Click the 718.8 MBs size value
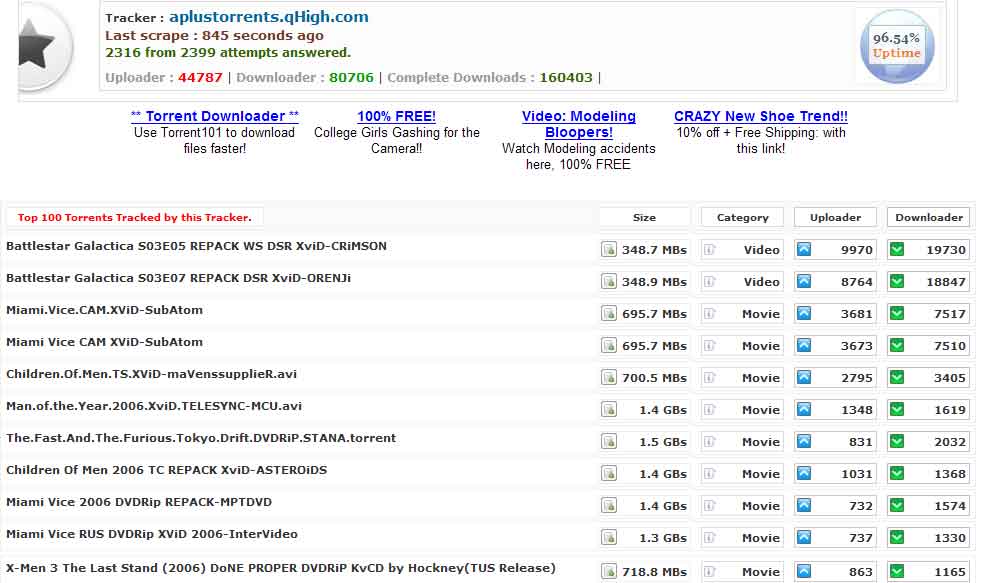 [x=654, y=572]
